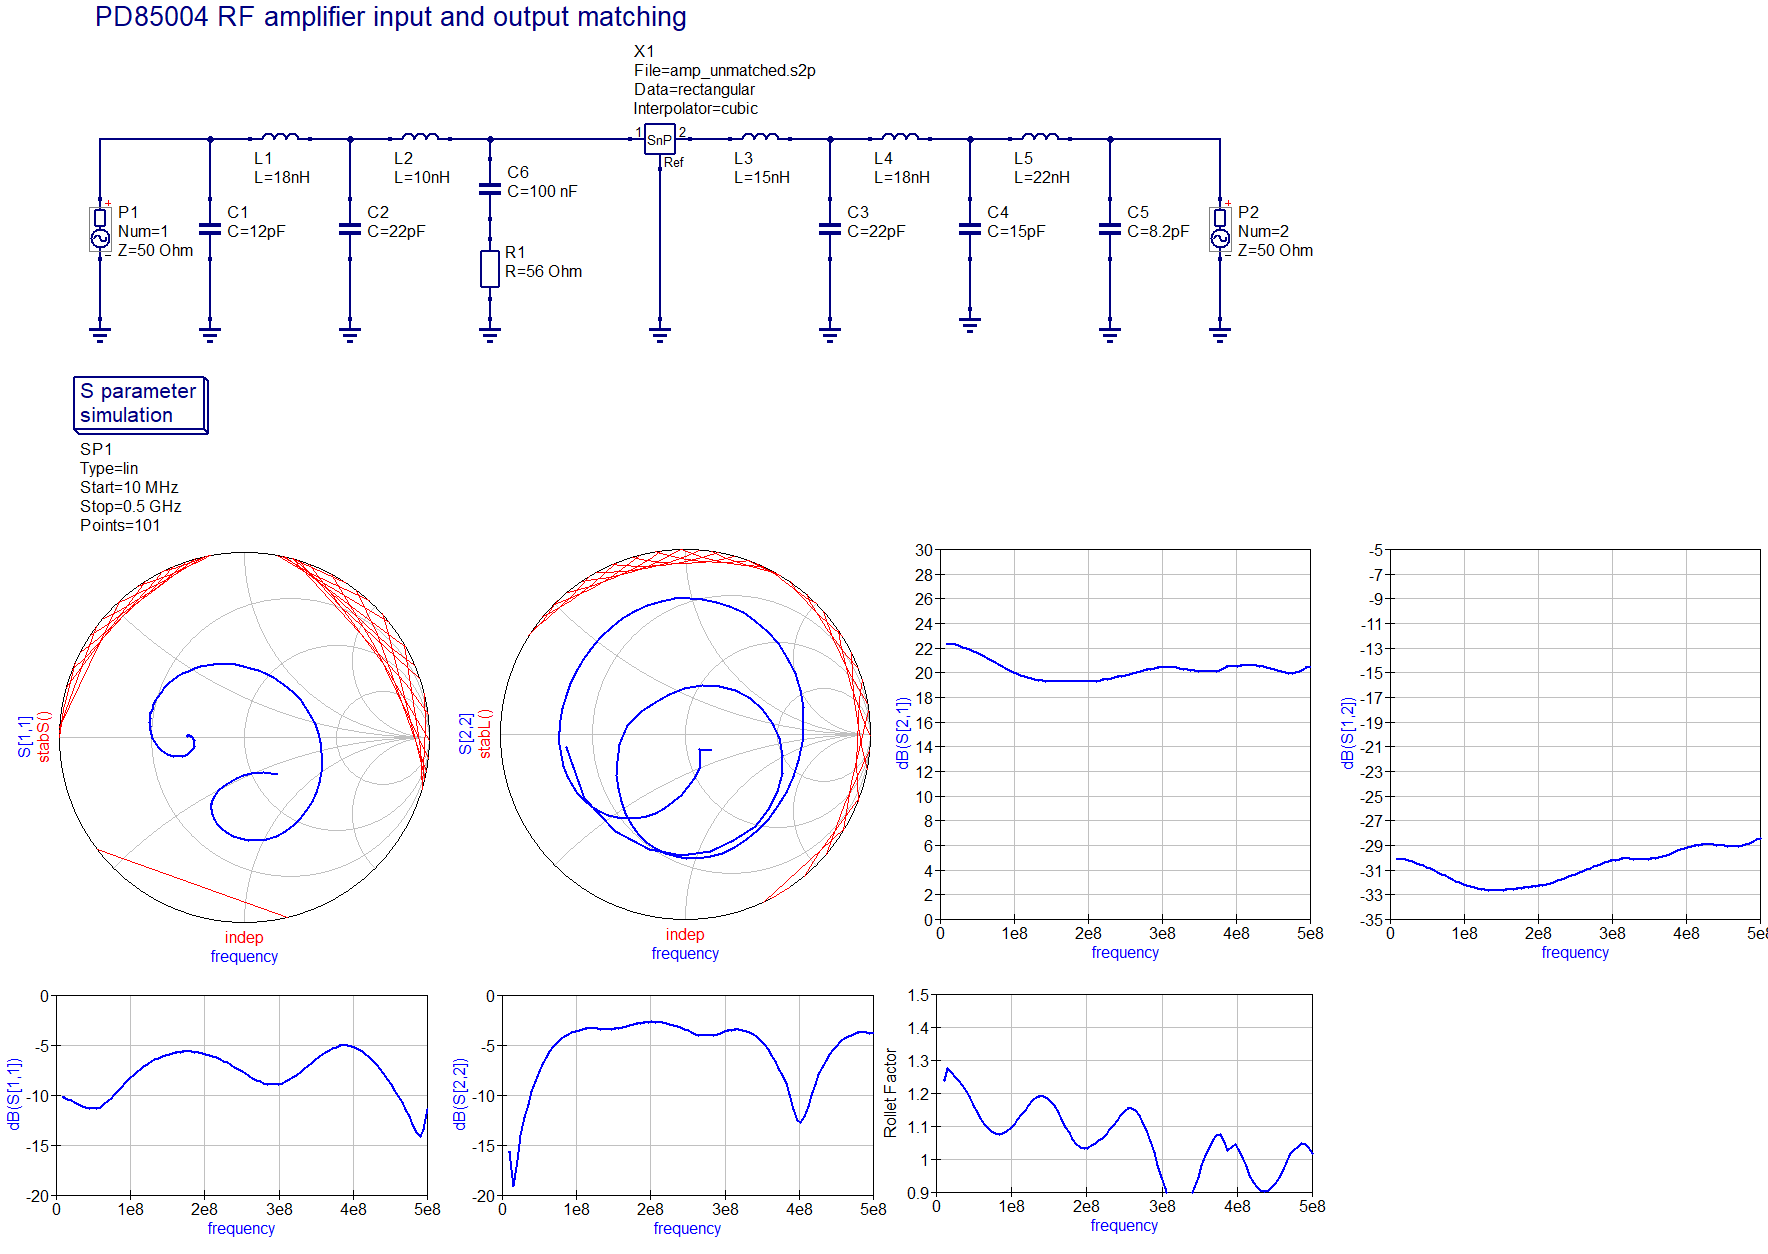Click ground symbol below source P1

(x=100, y=333)
